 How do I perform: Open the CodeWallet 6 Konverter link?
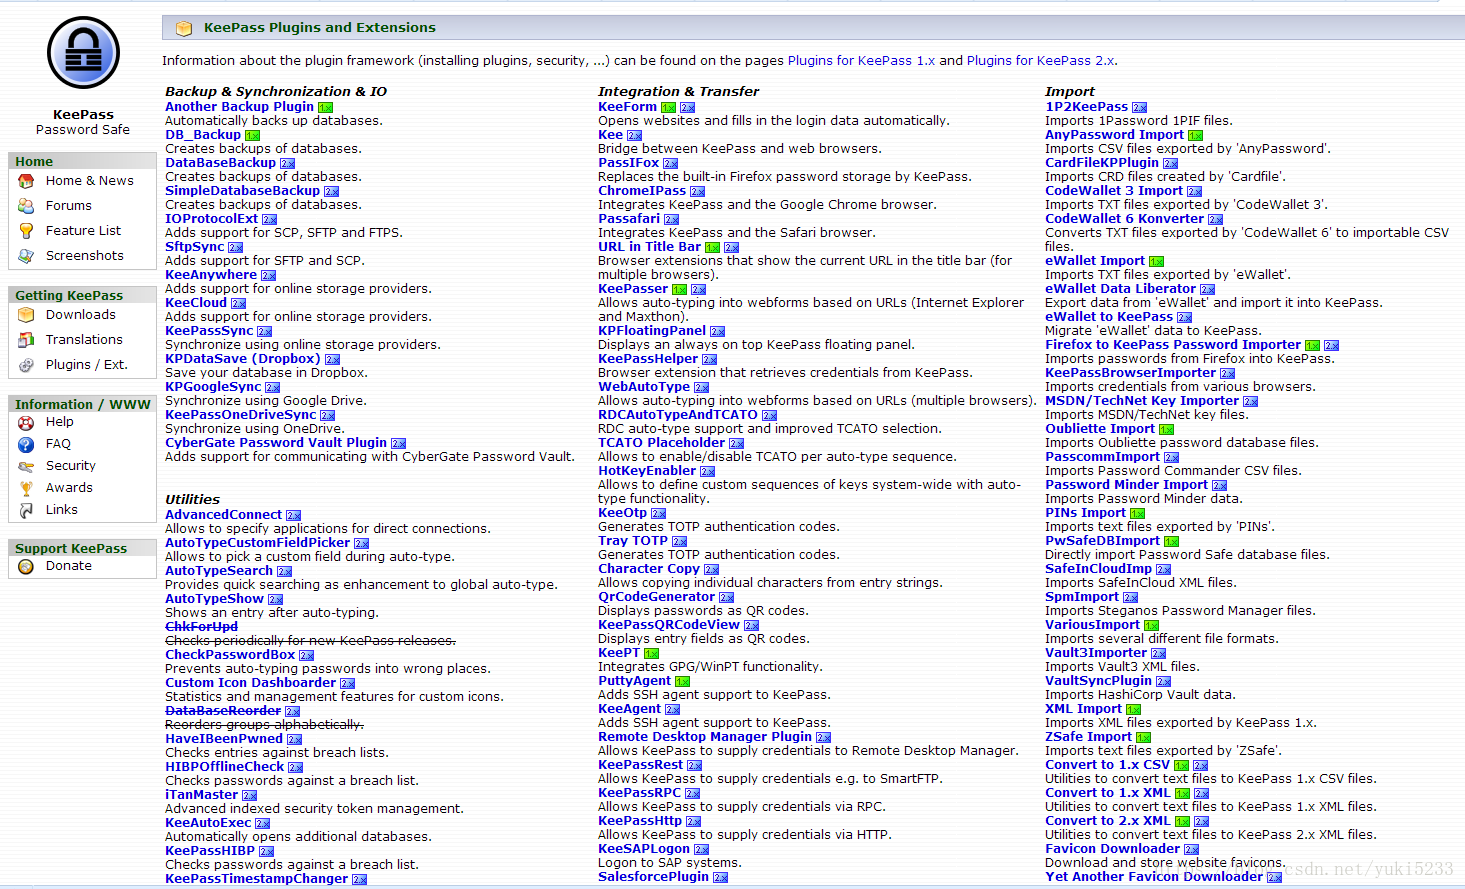tap(1124, 219)
